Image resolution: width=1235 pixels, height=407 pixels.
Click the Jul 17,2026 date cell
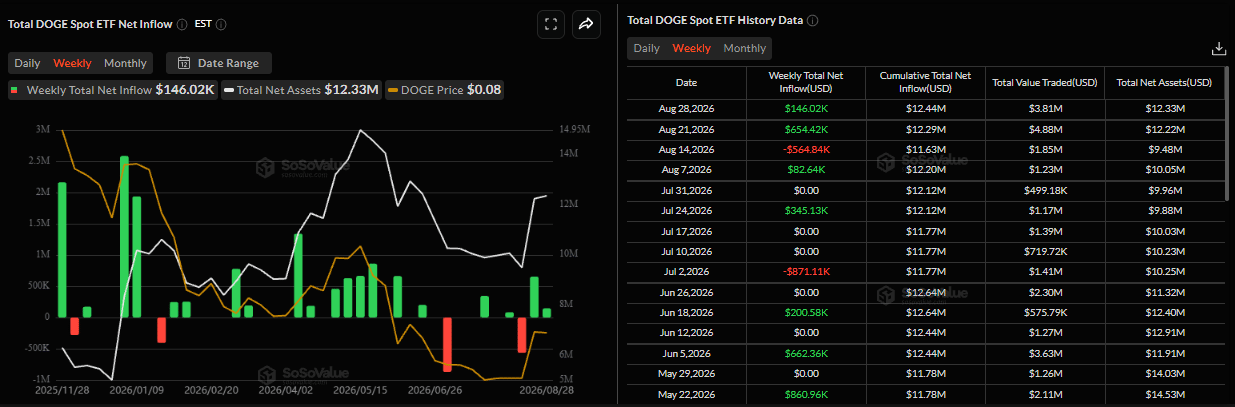[686, 231]
